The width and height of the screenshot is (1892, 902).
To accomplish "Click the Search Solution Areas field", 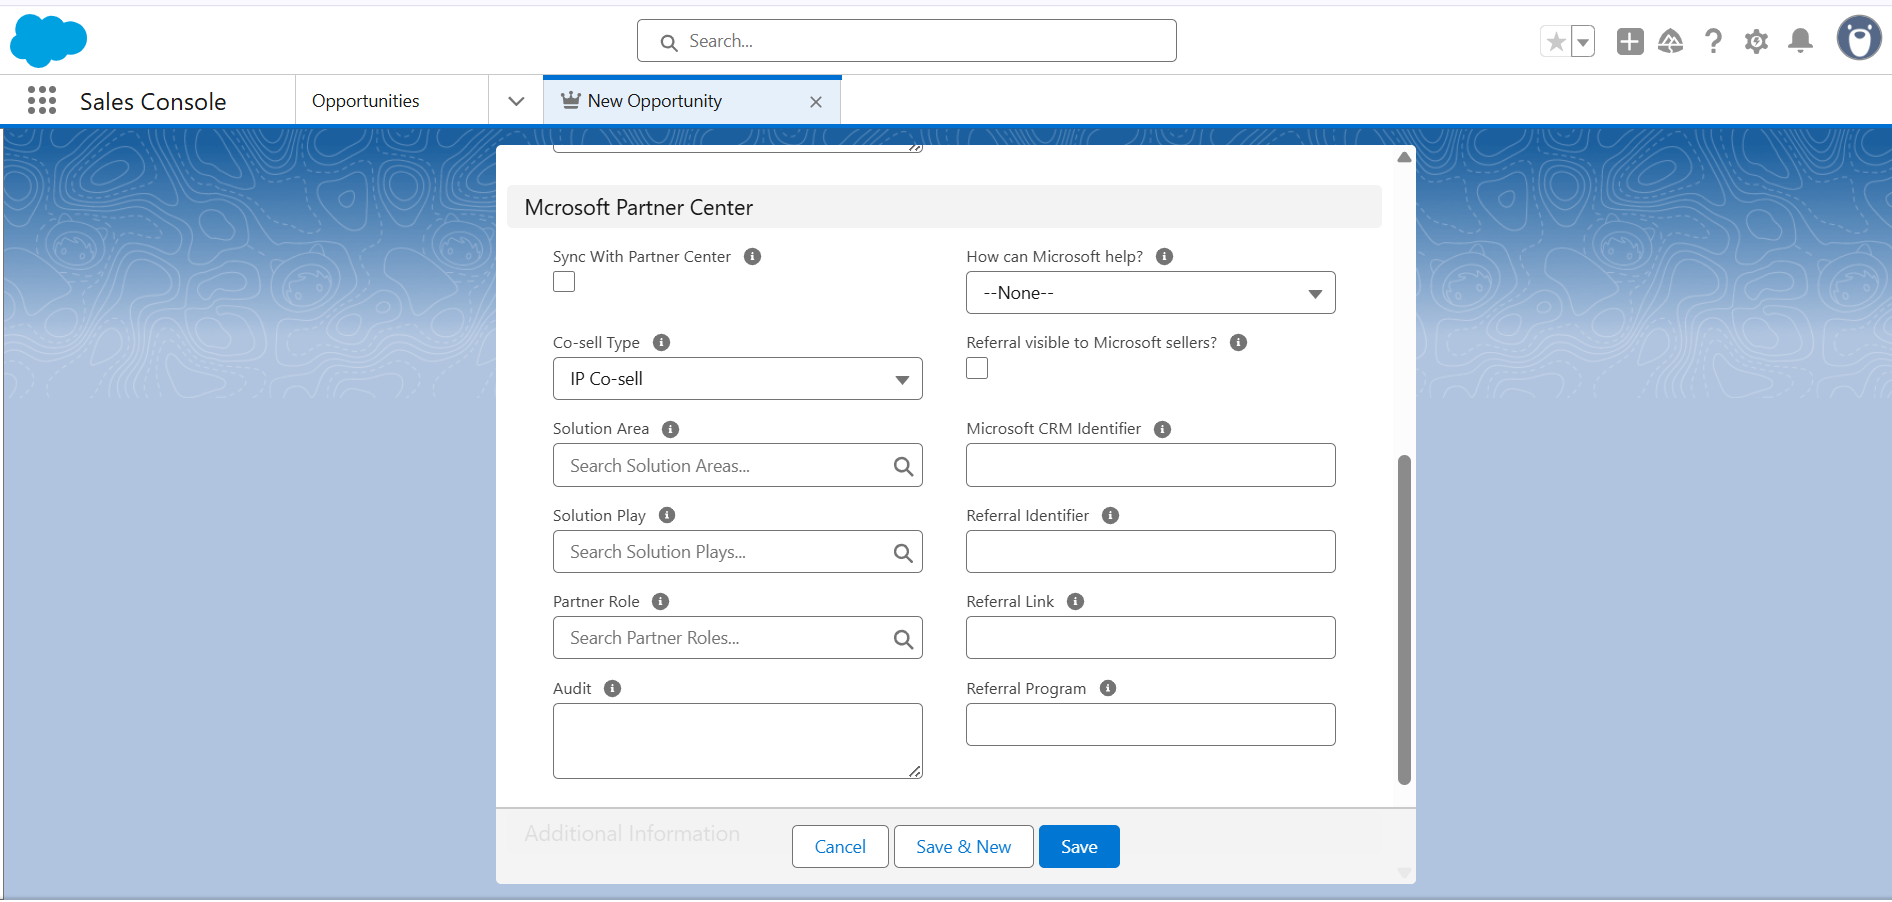I will 725,466.
